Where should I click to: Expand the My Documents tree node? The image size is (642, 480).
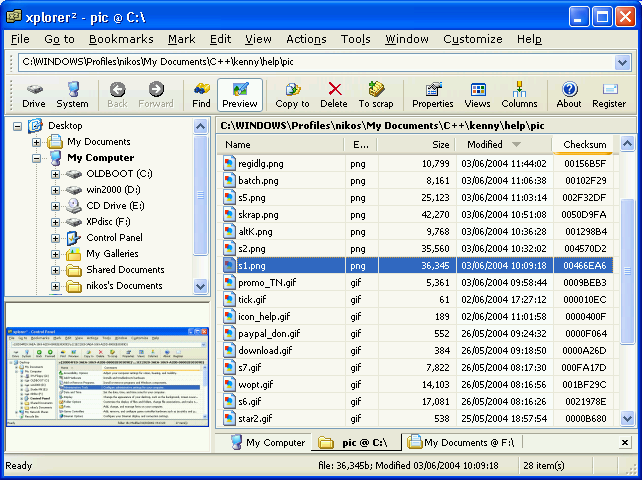pyautogui.click(x=36, y=142)
